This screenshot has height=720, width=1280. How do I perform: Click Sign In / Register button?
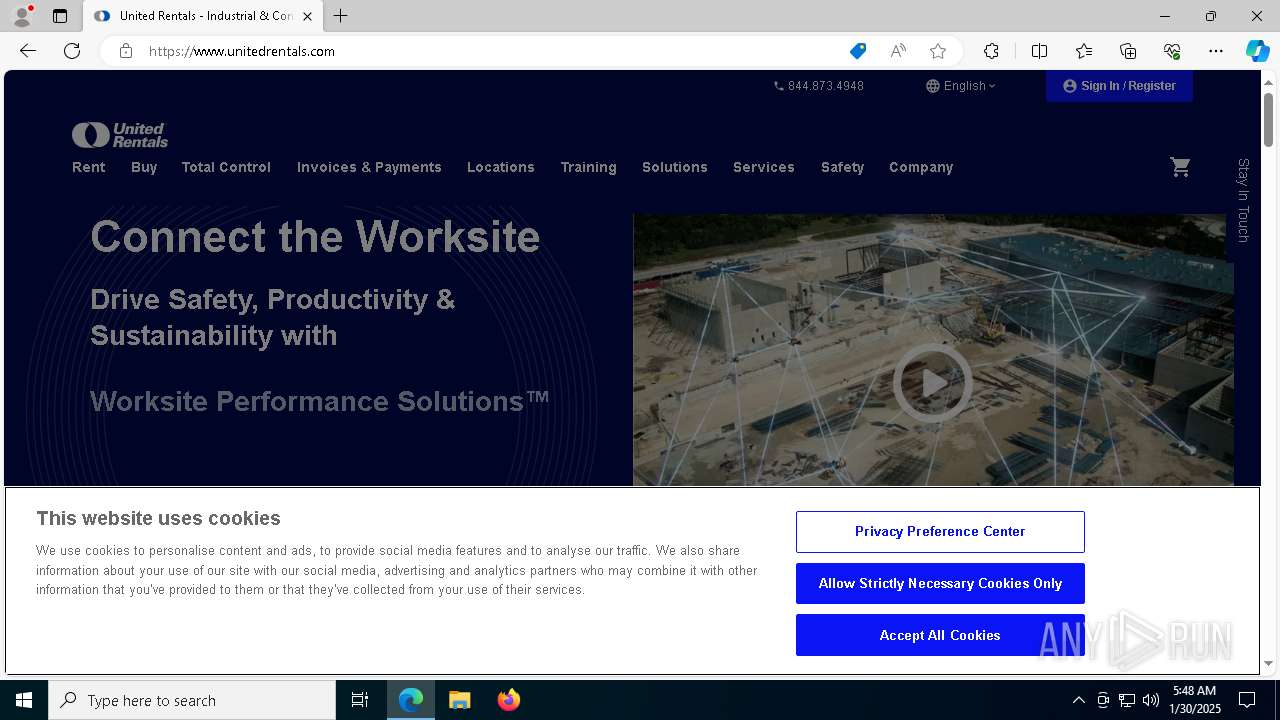(x=1119, y=86)
